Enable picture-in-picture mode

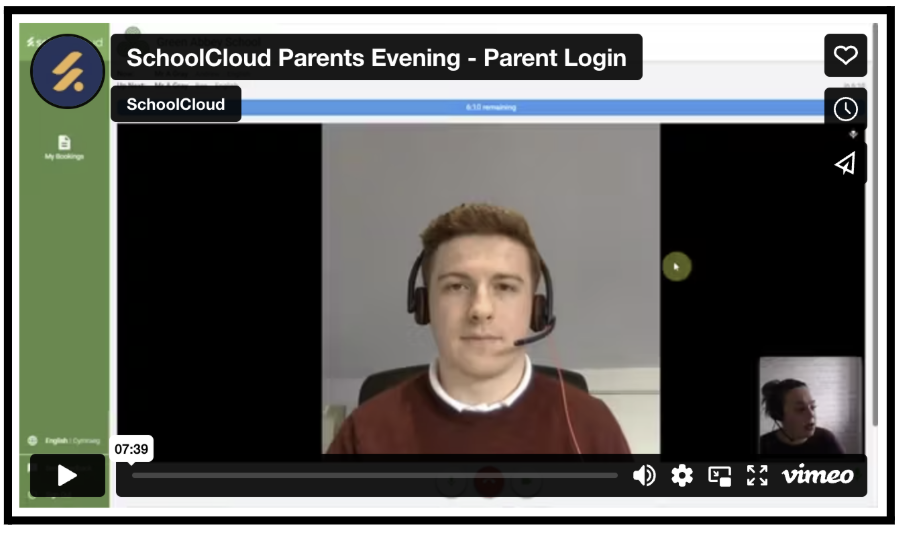coord(719,476)
